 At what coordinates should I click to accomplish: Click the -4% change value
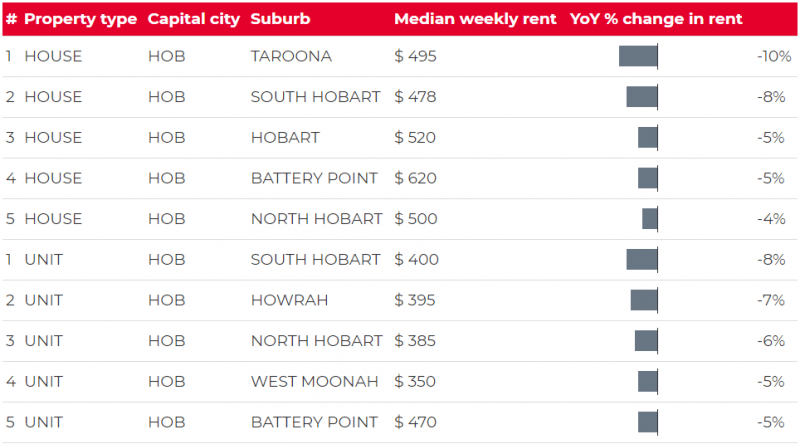click(771, 219)
